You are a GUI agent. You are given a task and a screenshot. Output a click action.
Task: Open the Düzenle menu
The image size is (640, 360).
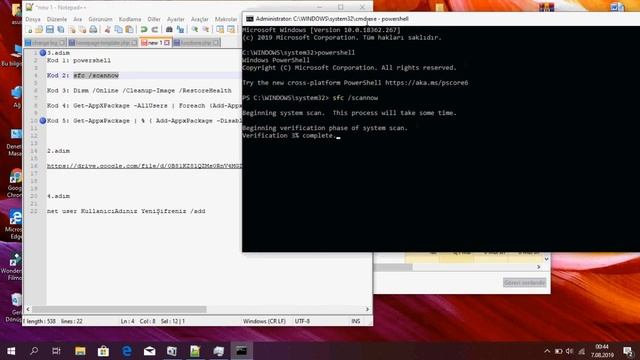click(57, 19)
